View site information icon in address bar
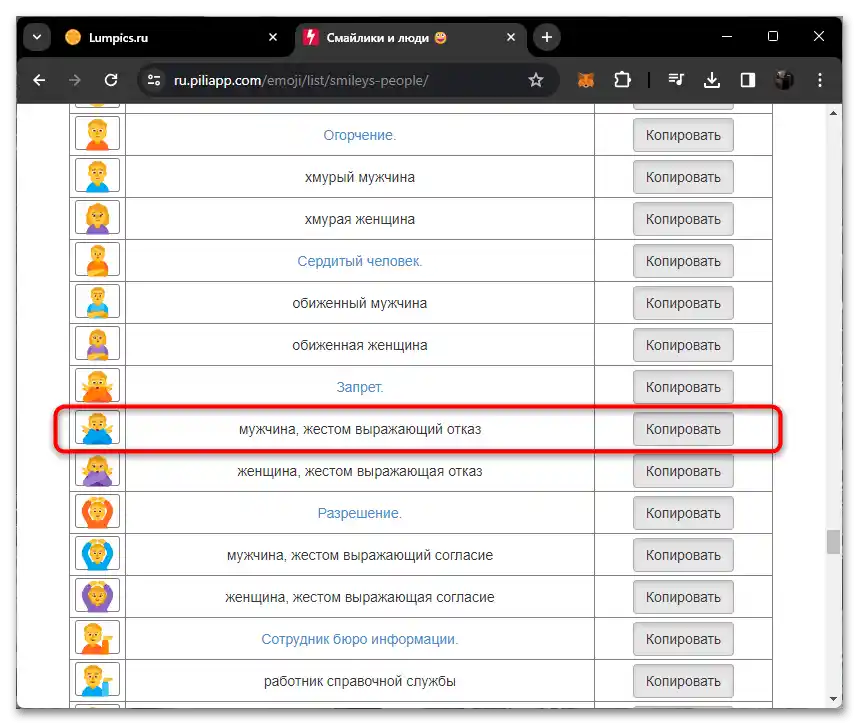This screenshot has height=725, width=859. [x=154, y=81]
